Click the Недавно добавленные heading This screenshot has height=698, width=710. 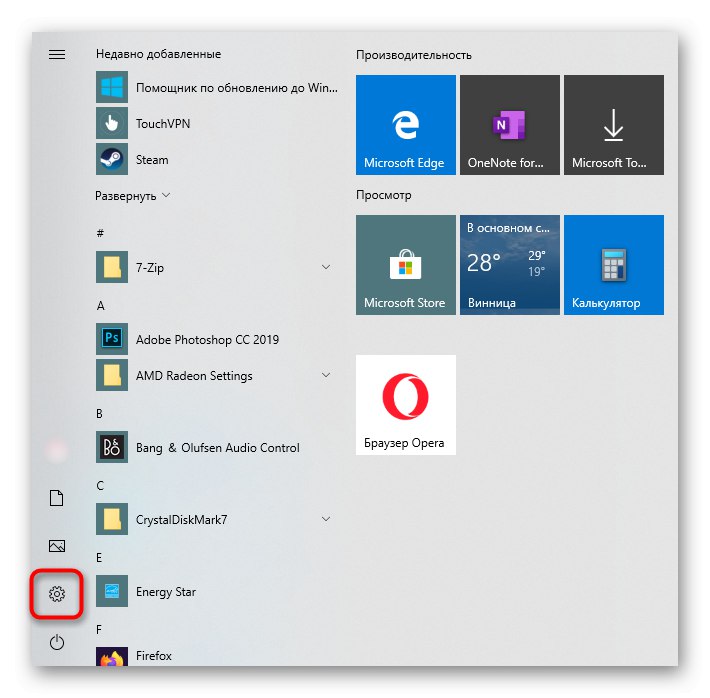click(x=158, y=54)
